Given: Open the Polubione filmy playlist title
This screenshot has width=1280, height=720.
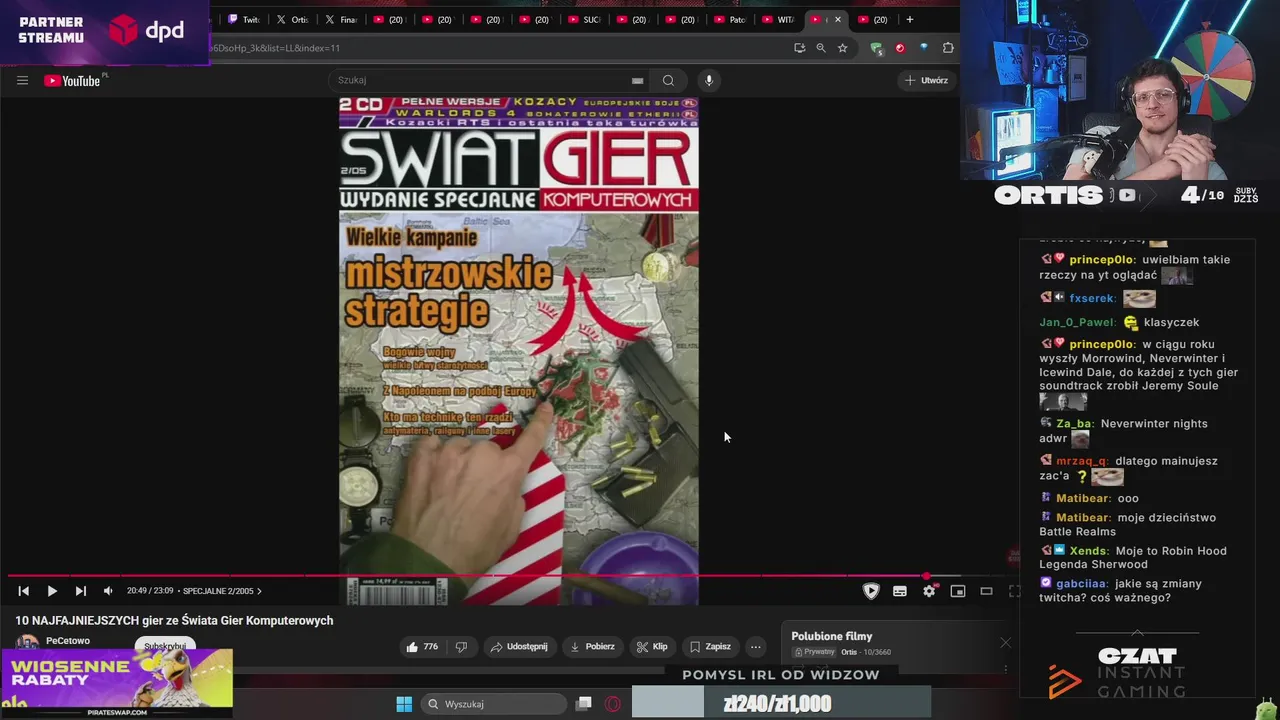Looking at the screenshot, I should pyautogui.click(x=832, y=636).
